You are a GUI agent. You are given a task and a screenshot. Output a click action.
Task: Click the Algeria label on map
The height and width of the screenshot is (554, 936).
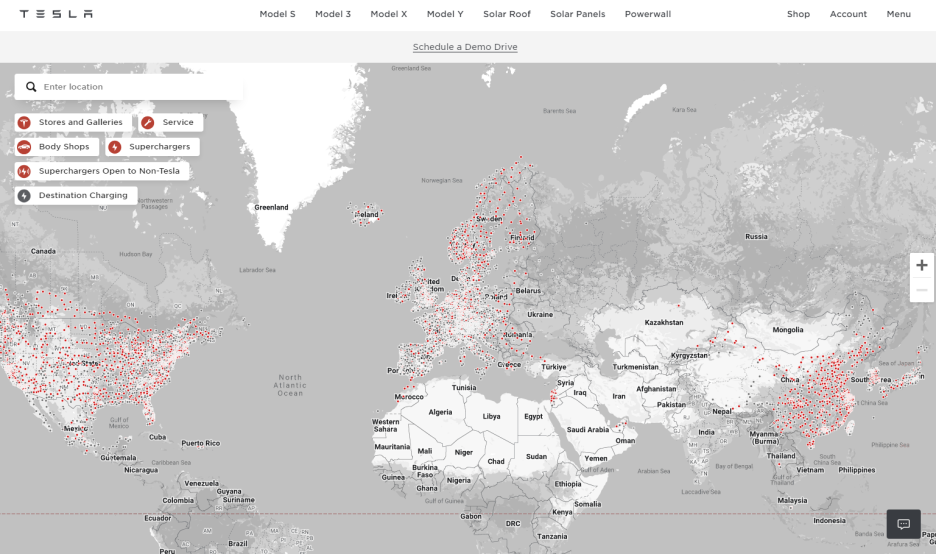tap(440, 412)
